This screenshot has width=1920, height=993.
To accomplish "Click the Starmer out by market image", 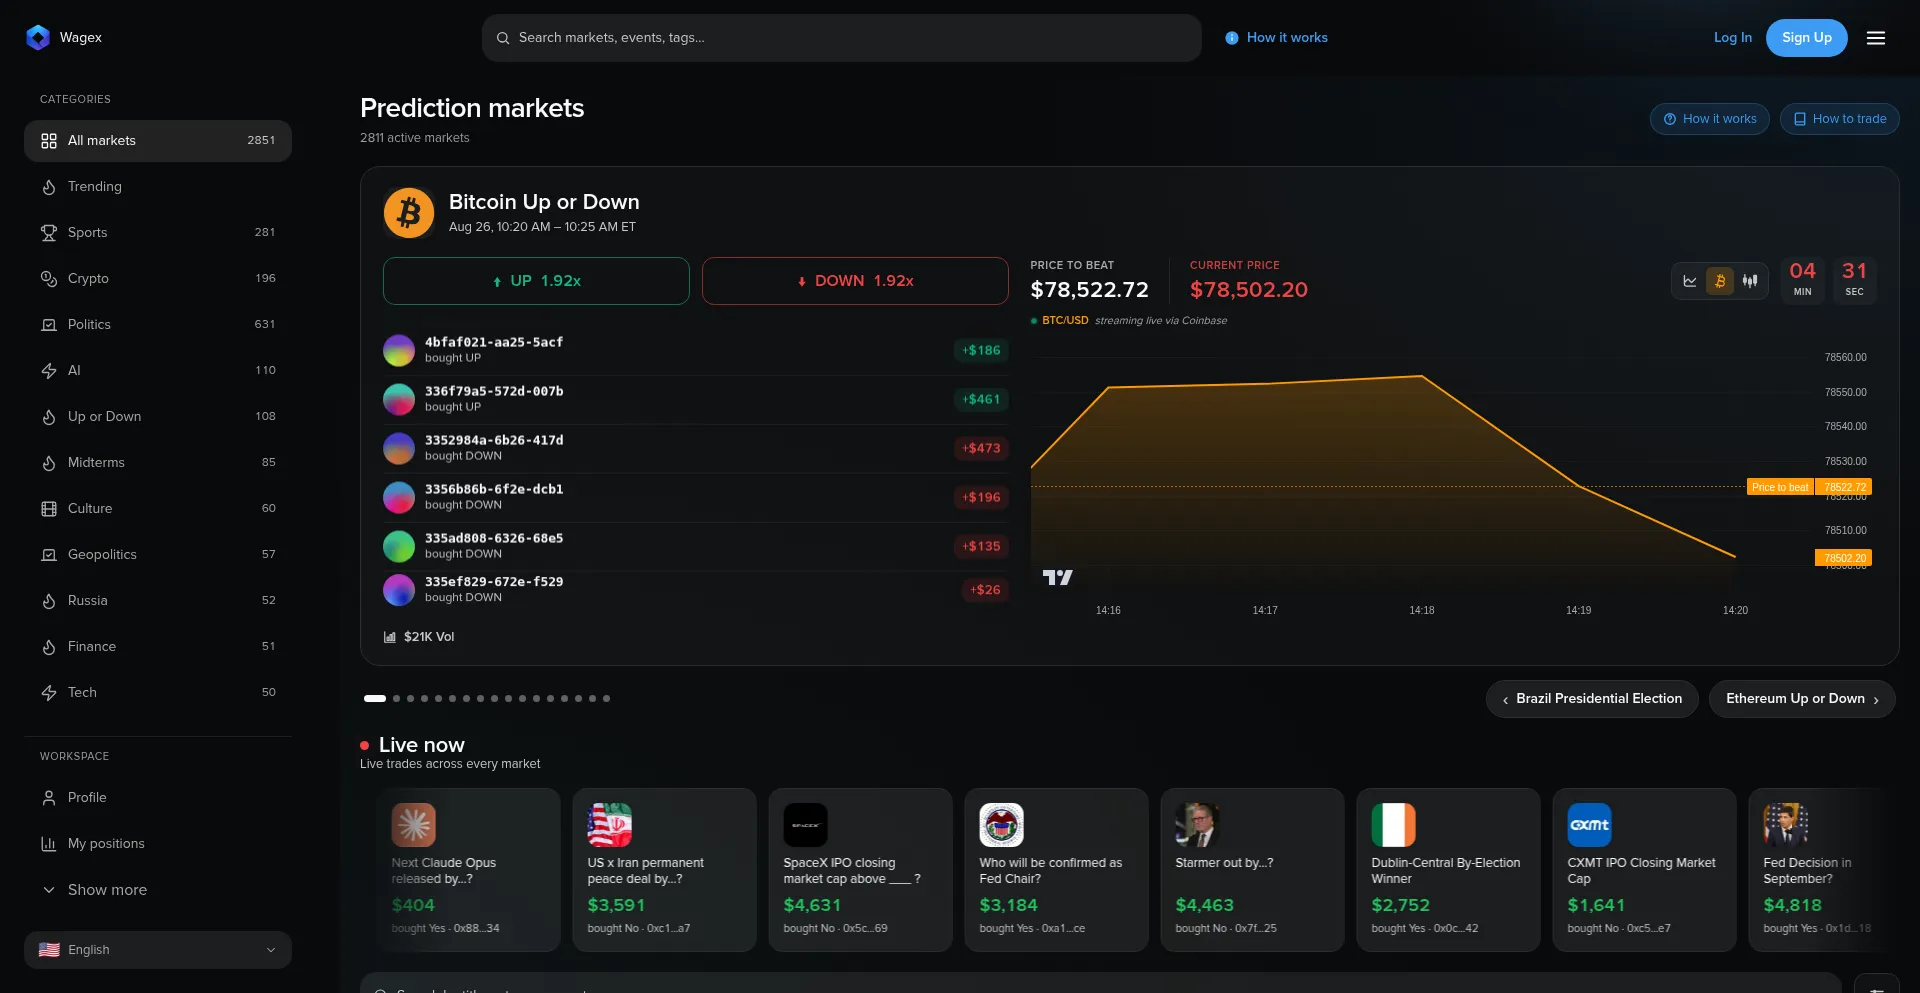I will pos(1198,825).
